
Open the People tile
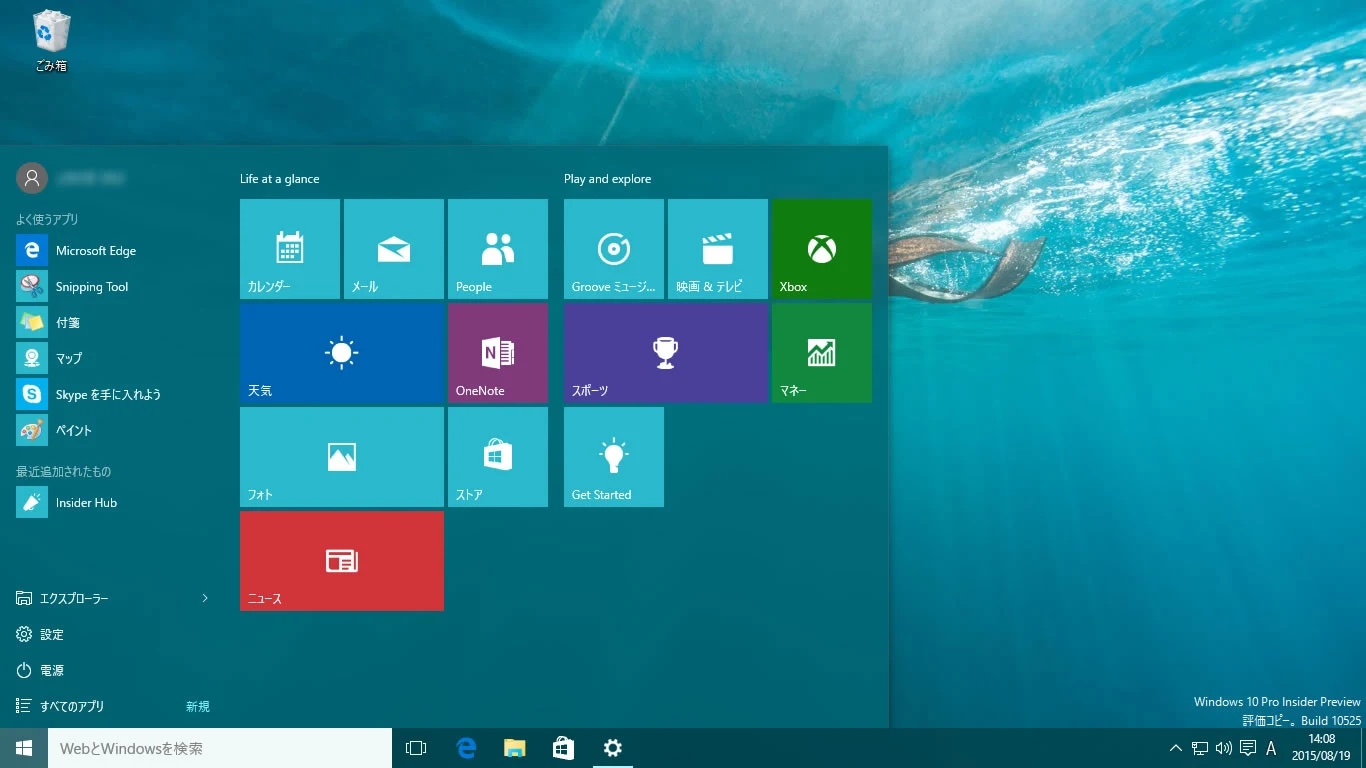[498, 249]
